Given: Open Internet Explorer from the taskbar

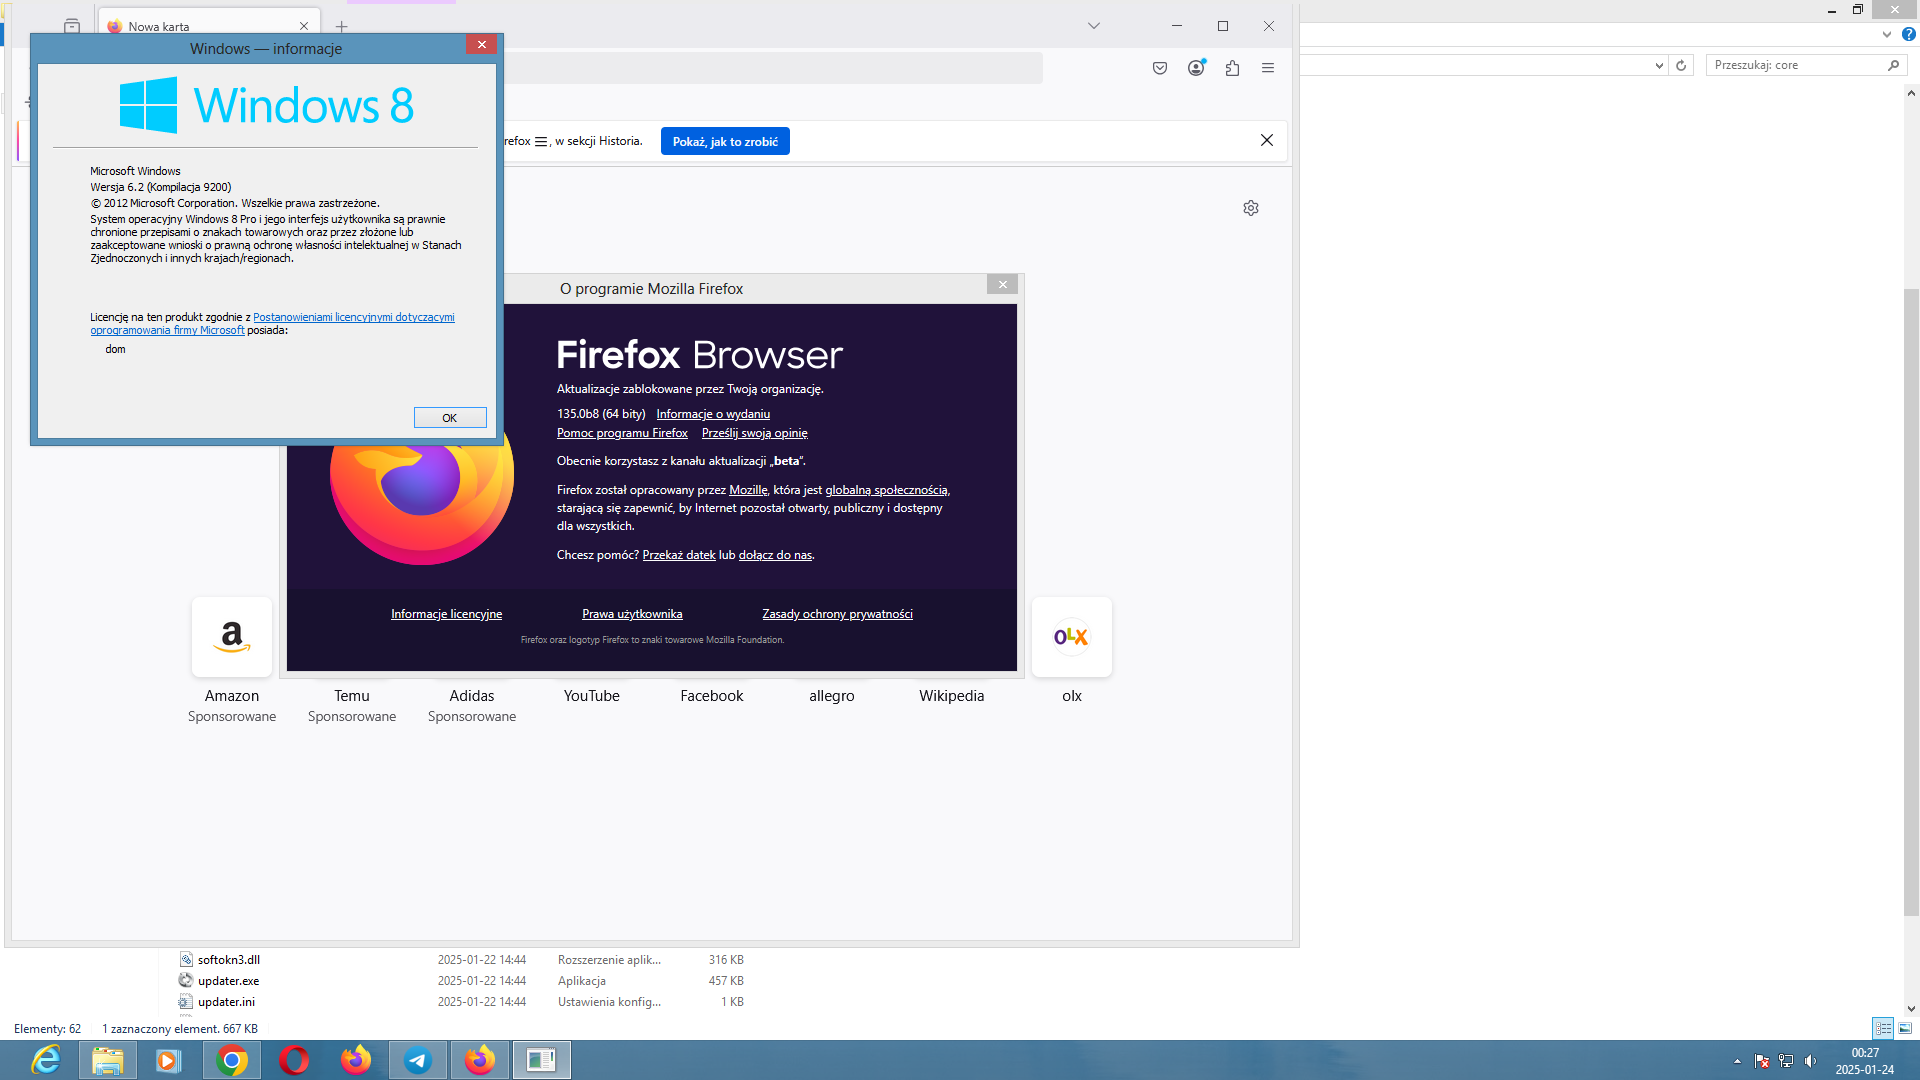Looking at the screenshot, I should (x=46, y=1060).
